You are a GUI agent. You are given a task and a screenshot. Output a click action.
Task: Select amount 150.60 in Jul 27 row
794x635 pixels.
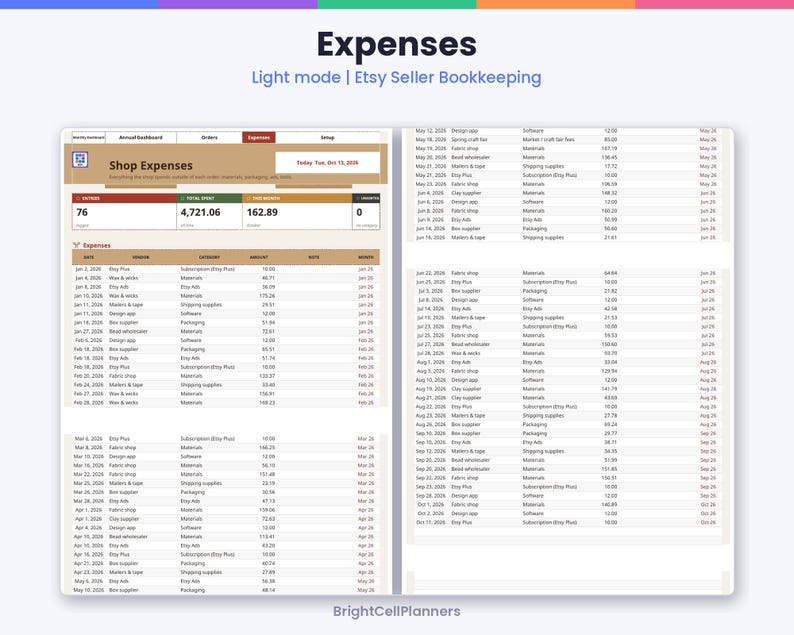pyautogui.click(x=609, y=344)
